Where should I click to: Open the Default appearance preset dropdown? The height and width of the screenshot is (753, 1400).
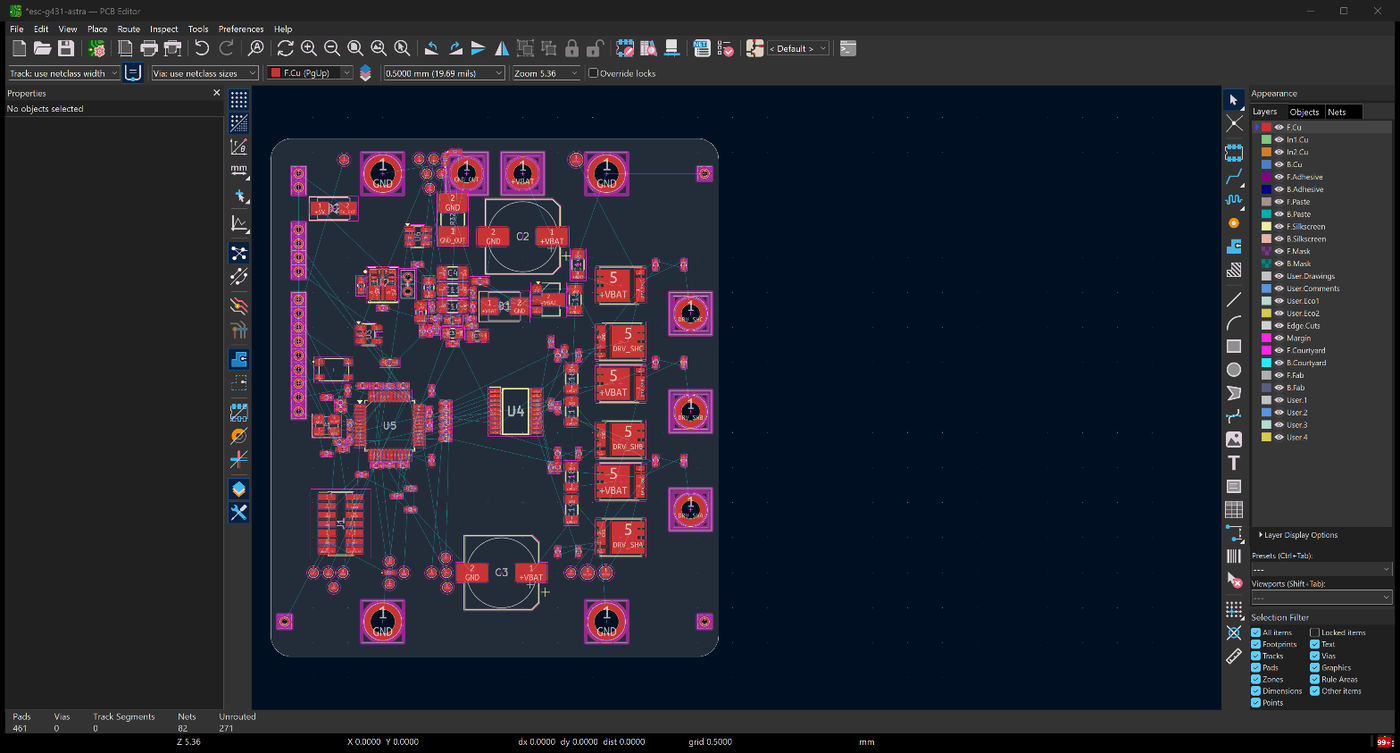point(797,48)
